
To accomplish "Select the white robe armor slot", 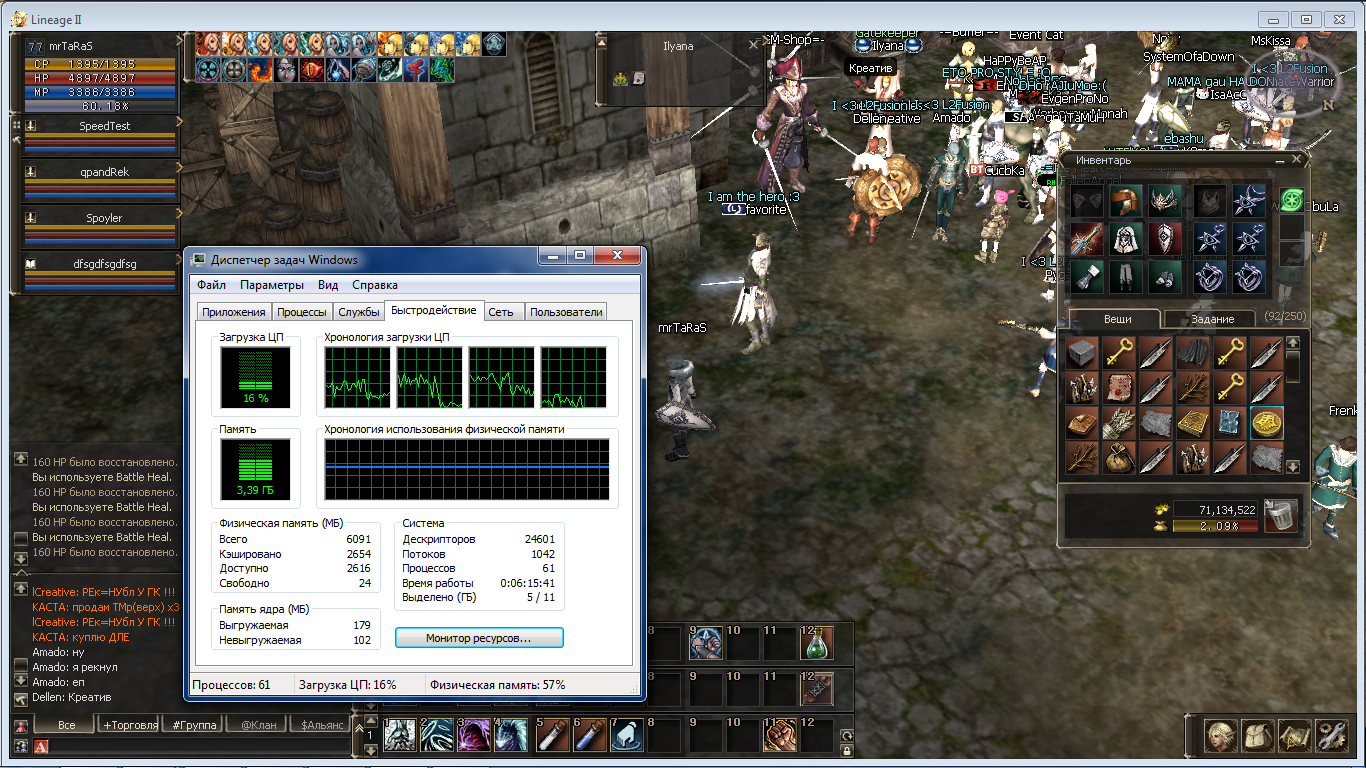I will [1125, 239].
